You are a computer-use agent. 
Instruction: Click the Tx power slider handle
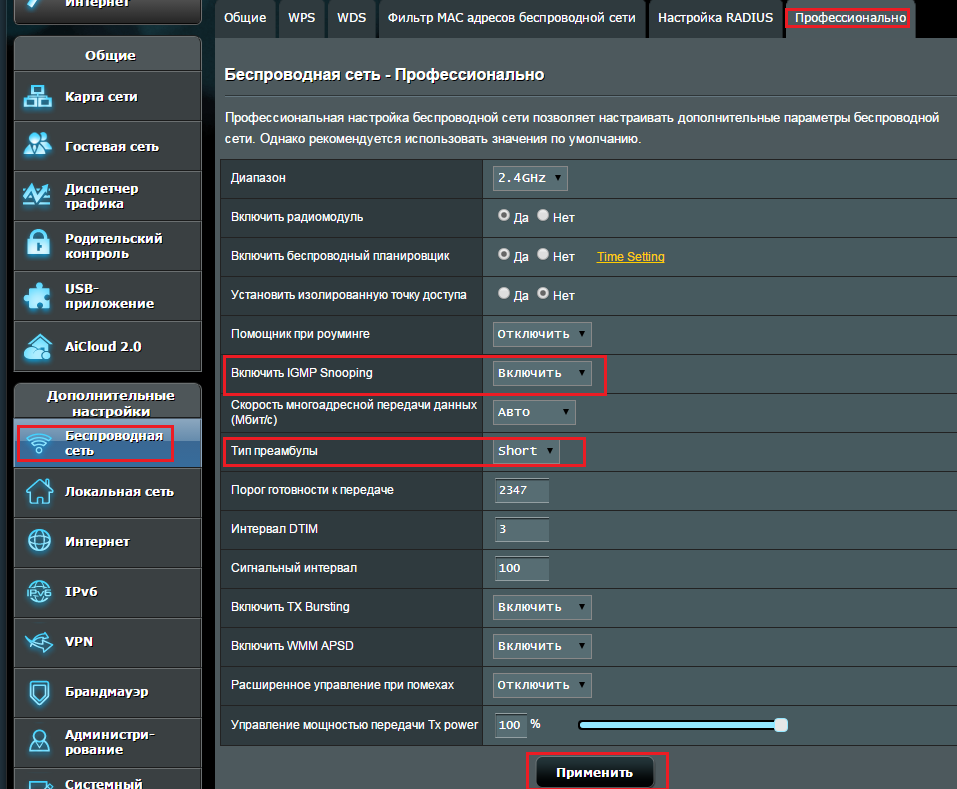point(781,725)
